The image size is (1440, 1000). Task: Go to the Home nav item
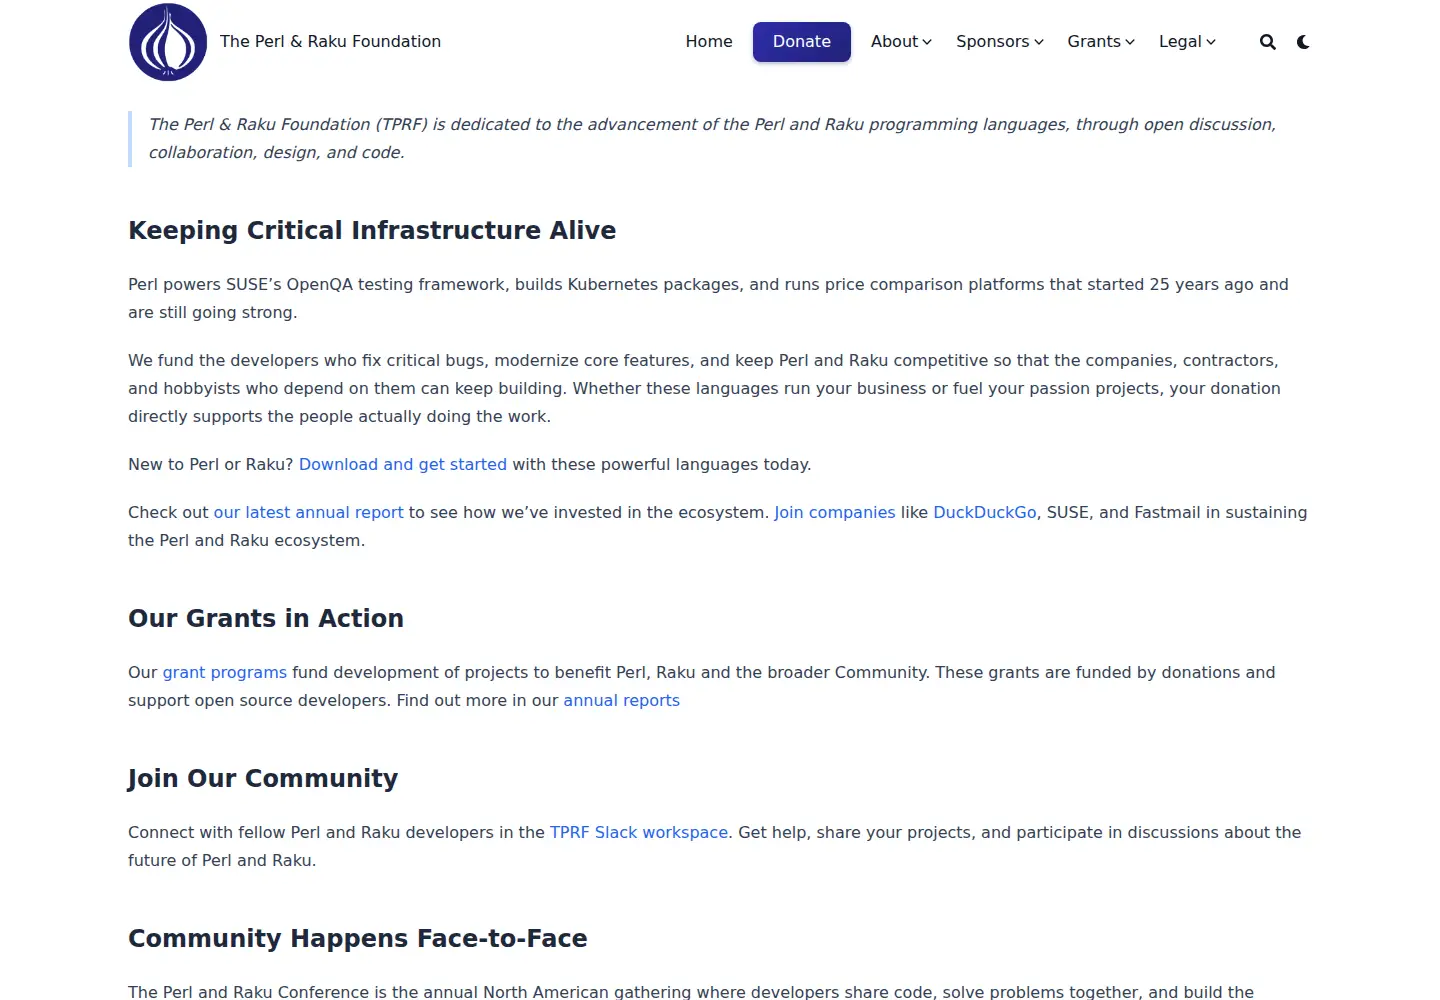pos(709,42)
